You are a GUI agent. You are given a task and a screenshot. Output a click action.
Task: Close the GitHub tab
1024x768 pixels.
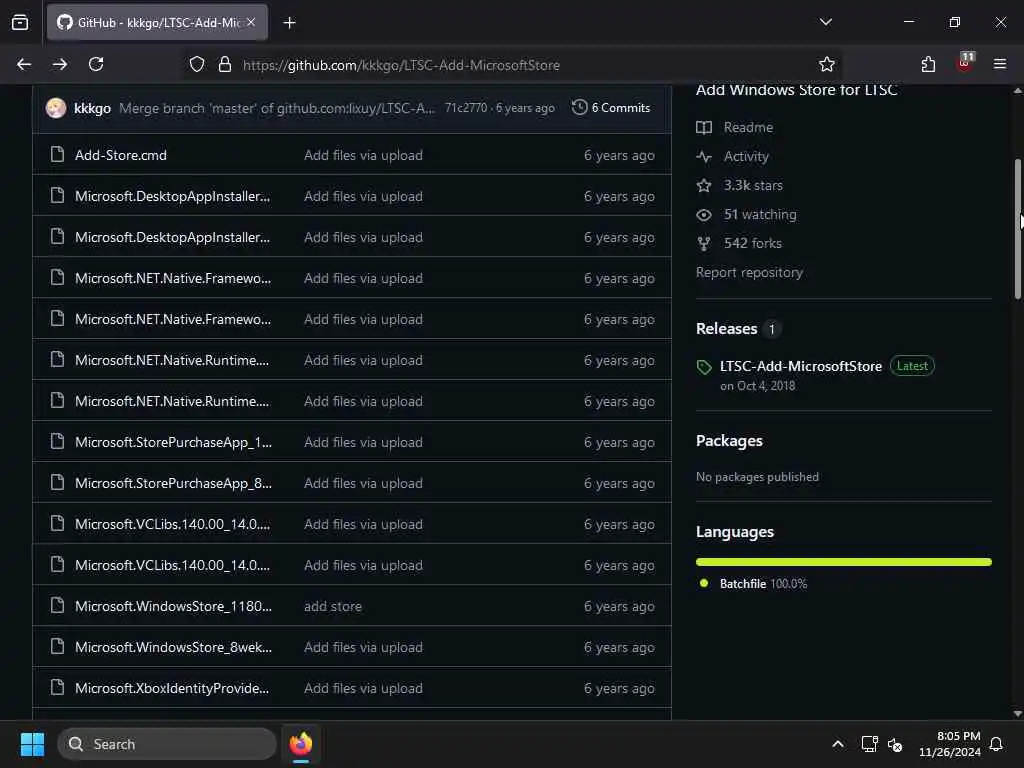(251, 22)
